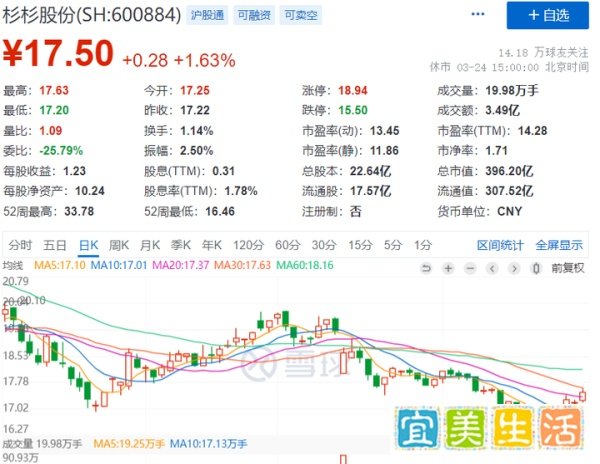Click the MA60:18.16 indicator label
Screen dimensions: 600x464
point(305,265)
